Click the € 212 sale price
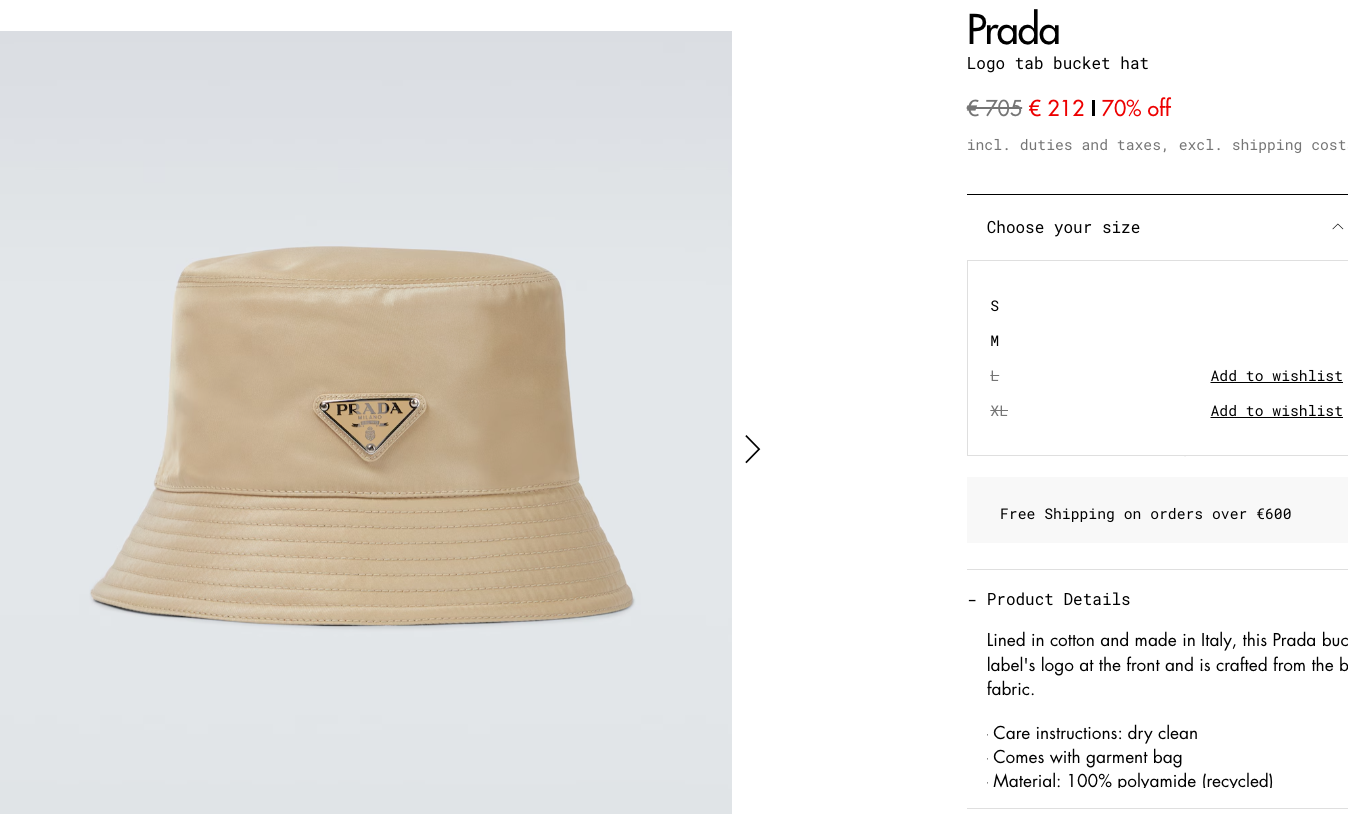The height and width of the screenshot is (814, 1348). pos(1056,108)
